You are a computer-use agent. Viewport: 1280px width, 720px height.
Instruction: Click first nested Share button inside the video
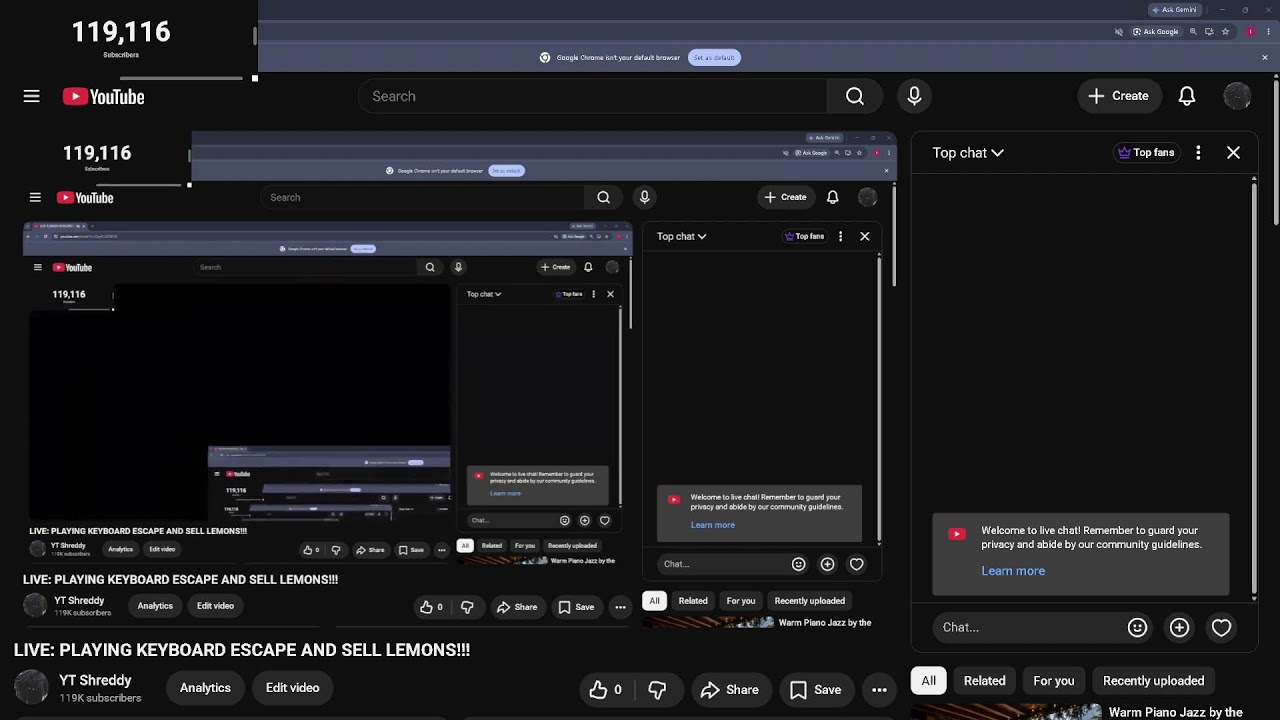tap(517, 607)
